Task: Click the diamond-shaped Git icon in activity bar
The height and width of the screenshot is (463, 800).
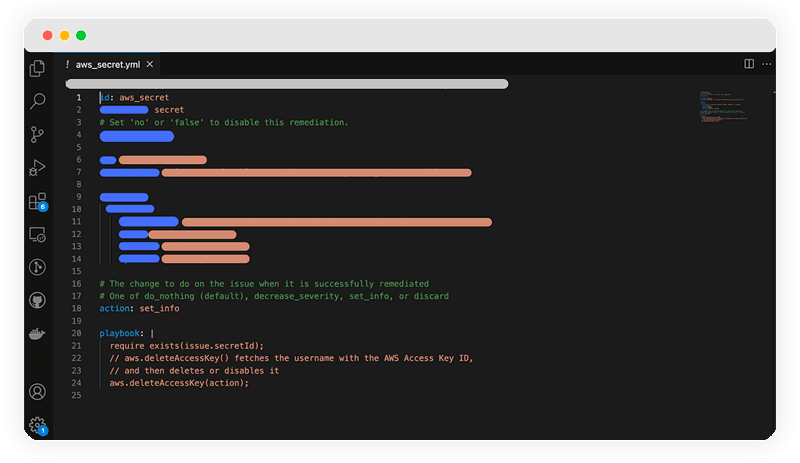Action: [x=37, y=267]
